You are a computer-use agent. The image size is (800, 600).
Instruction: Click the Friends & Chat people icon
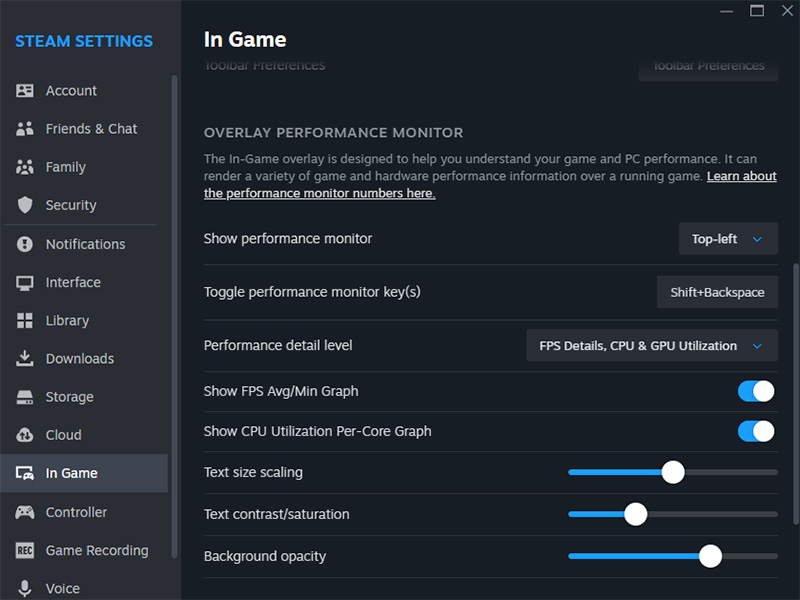(x=26, y=129)
